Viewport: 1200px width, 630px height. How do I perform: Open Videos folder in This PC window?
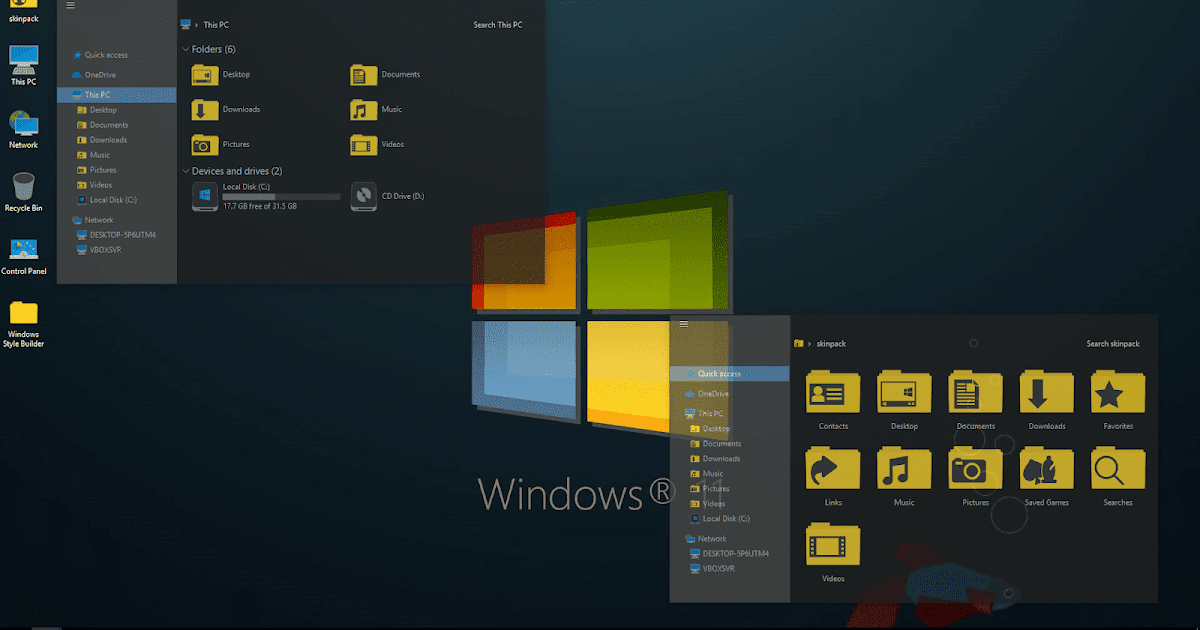[365, 144]
